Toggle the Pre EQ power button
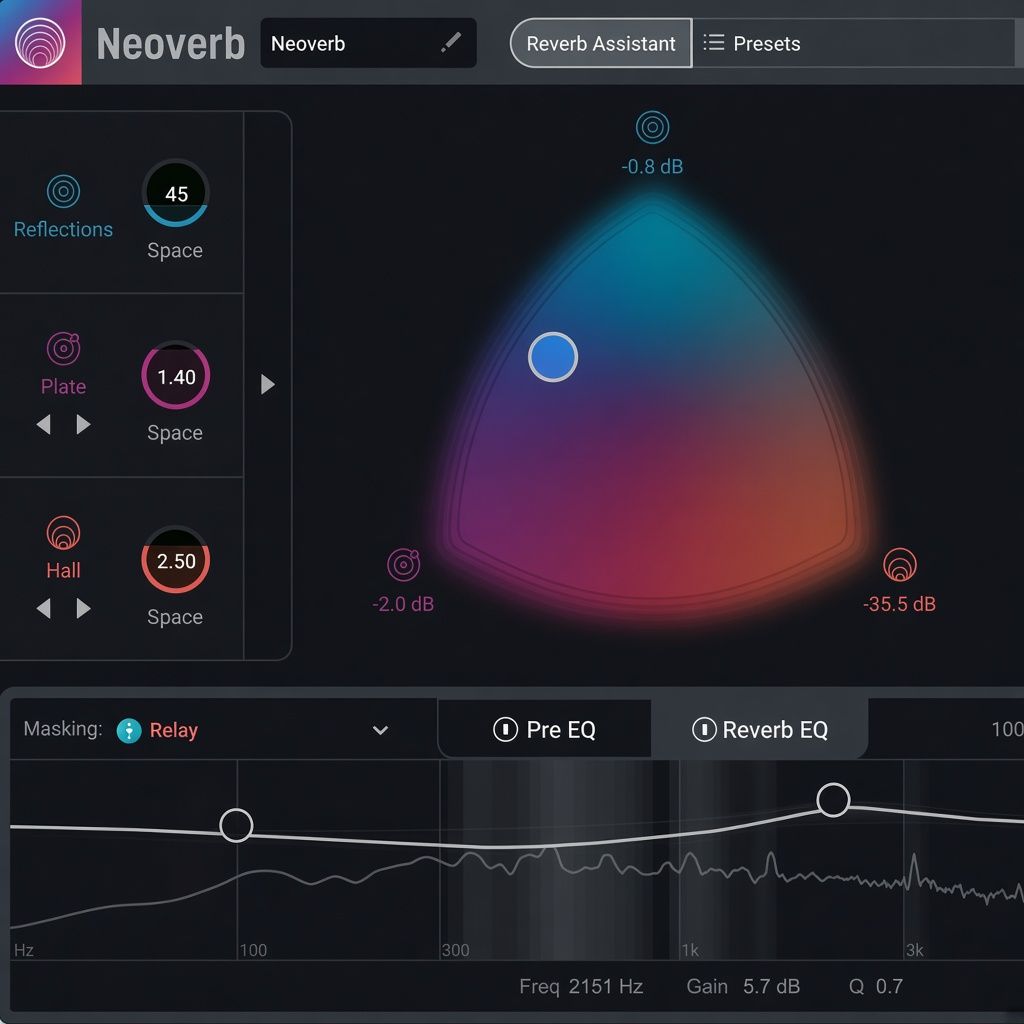 (505, 729)
